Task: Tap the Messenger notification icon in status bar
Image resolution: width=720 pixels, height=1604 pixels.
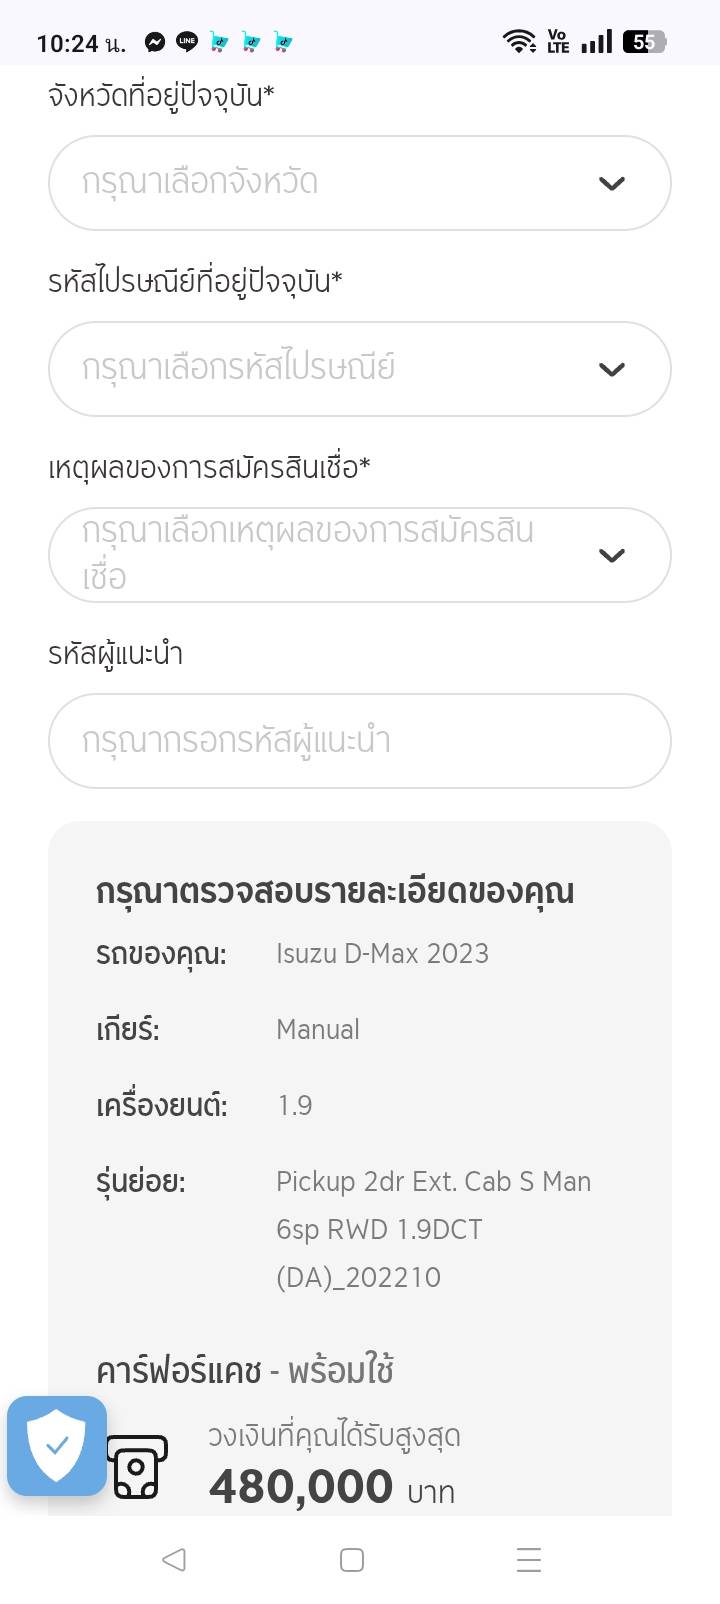Action: [155, 42]
